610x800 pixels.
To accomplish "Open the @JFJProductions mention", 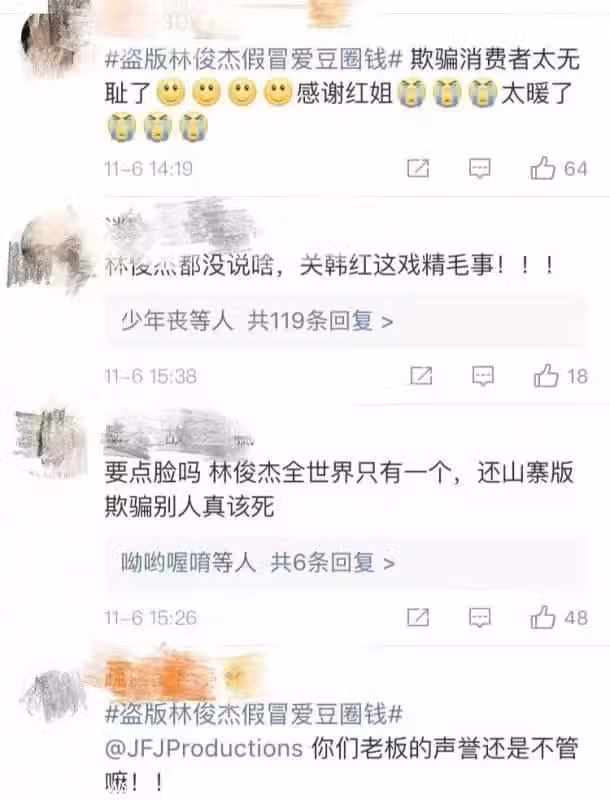I will [x=204, y=748].
